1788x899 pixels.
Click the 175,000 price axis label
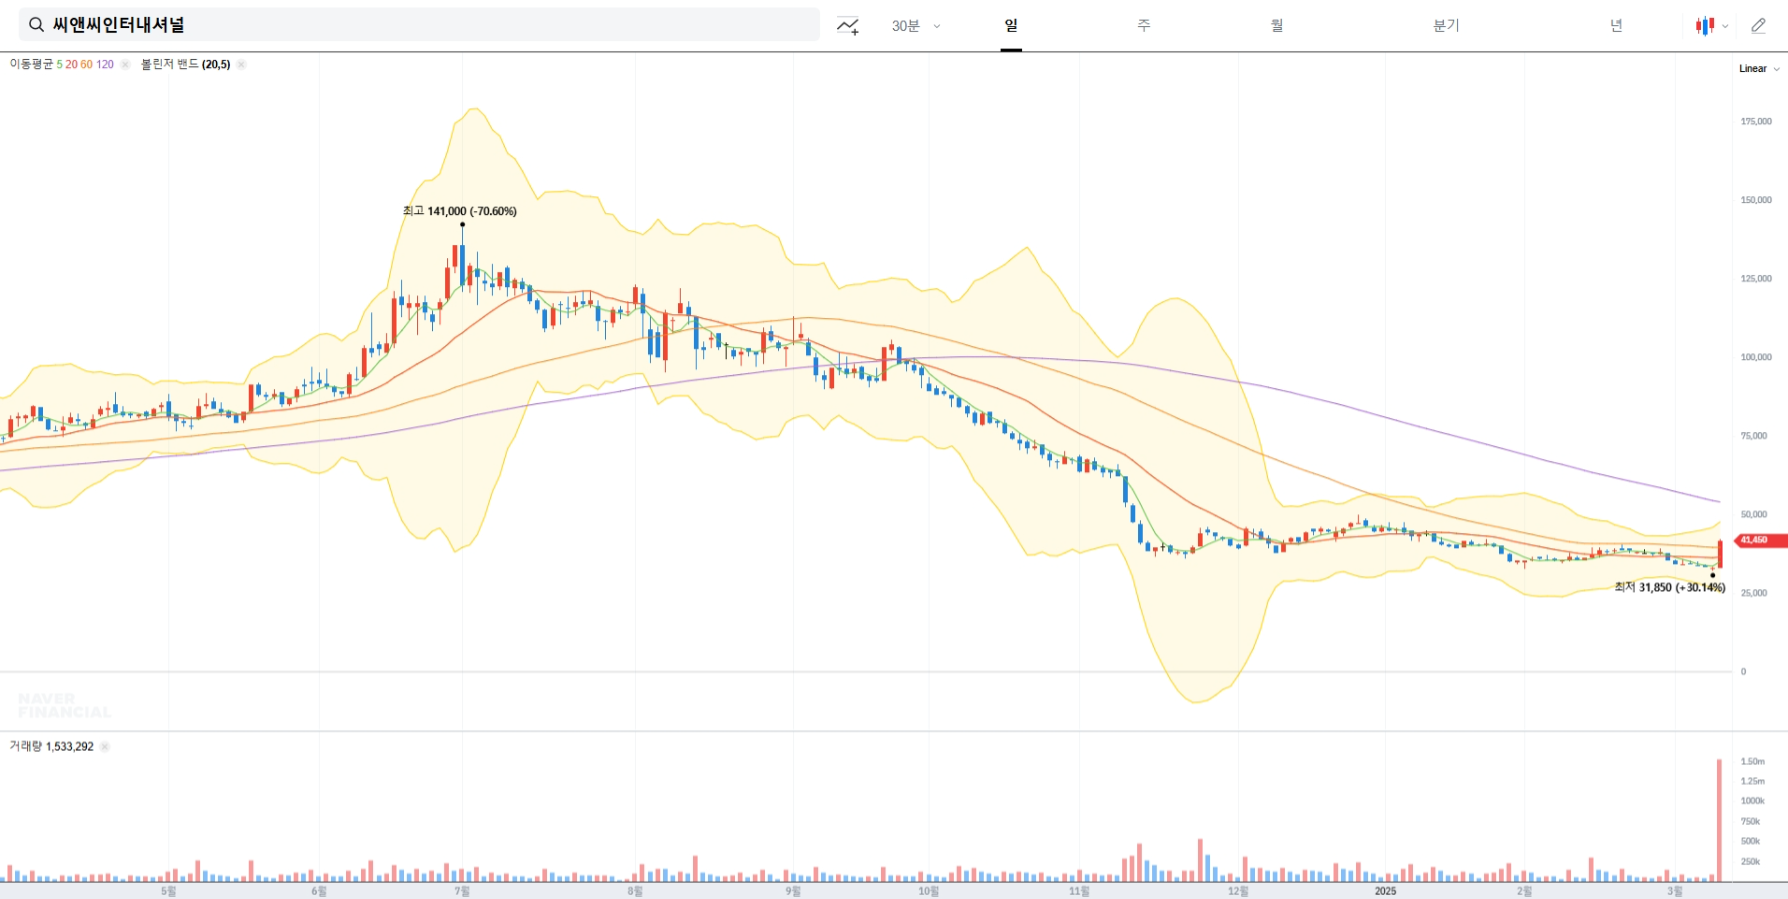tap(1756, 121)
